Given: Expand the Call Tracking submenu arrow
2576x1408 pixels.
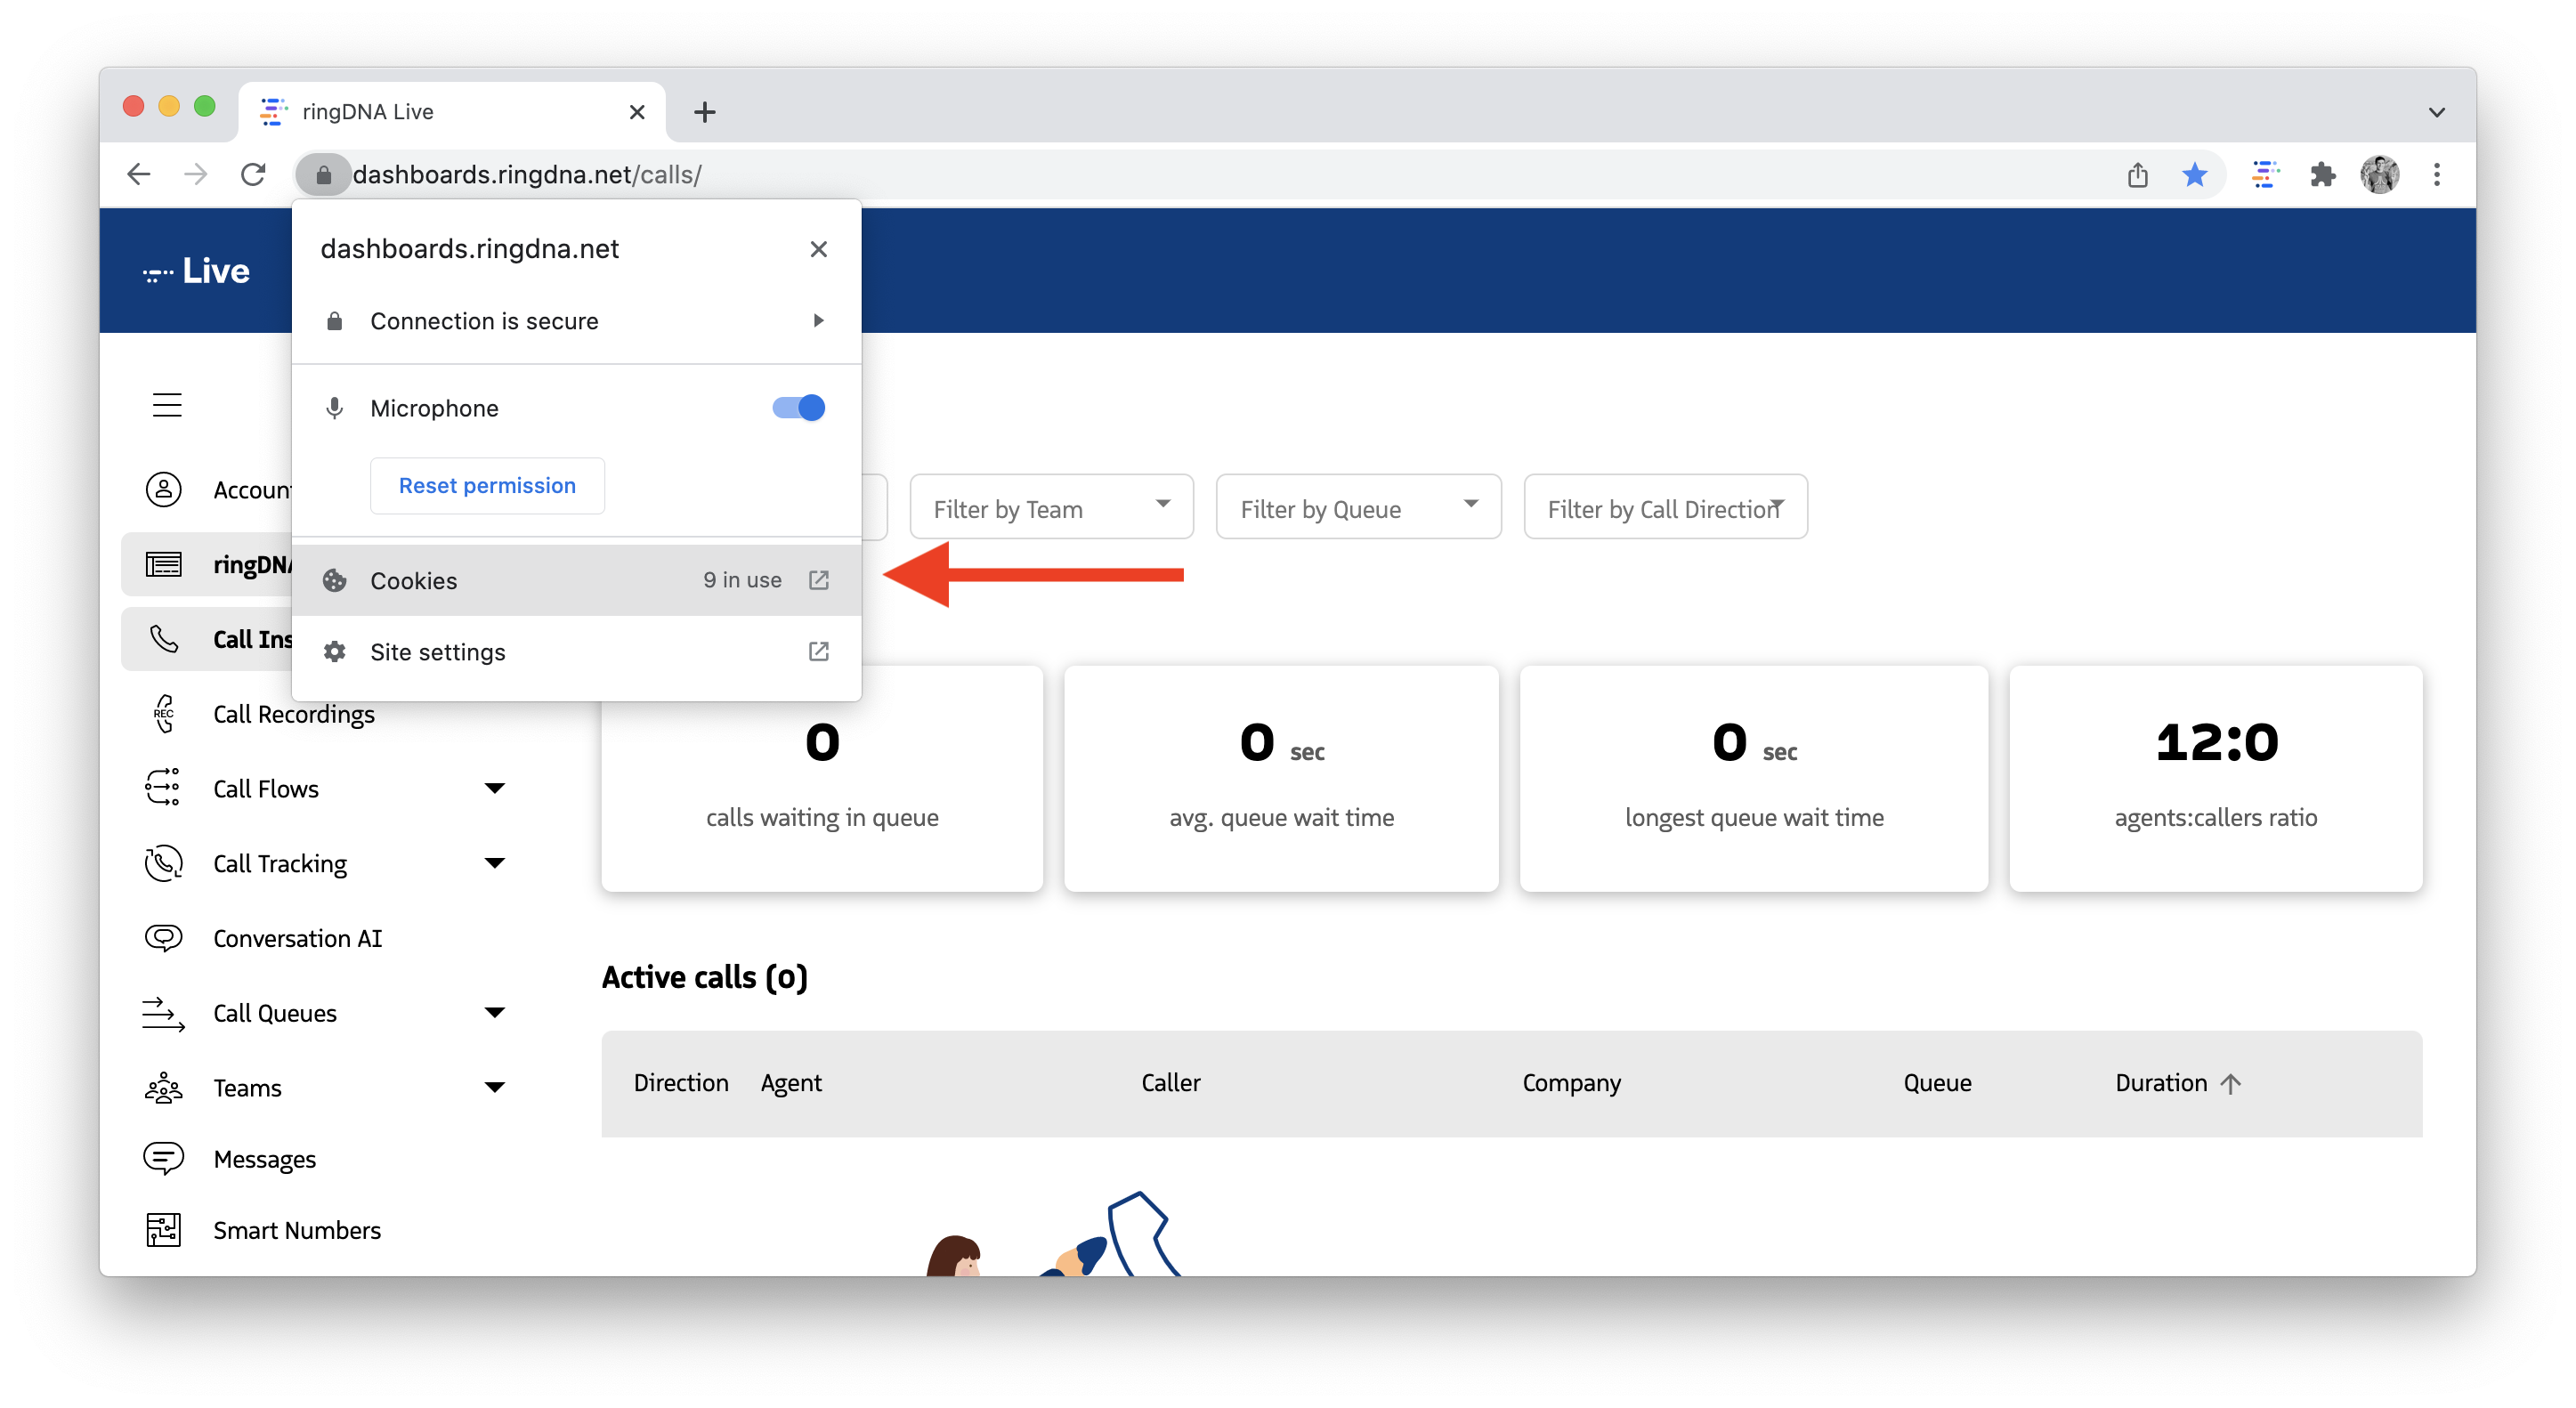Looking at the screenshot, I should [x=495, y=863].
